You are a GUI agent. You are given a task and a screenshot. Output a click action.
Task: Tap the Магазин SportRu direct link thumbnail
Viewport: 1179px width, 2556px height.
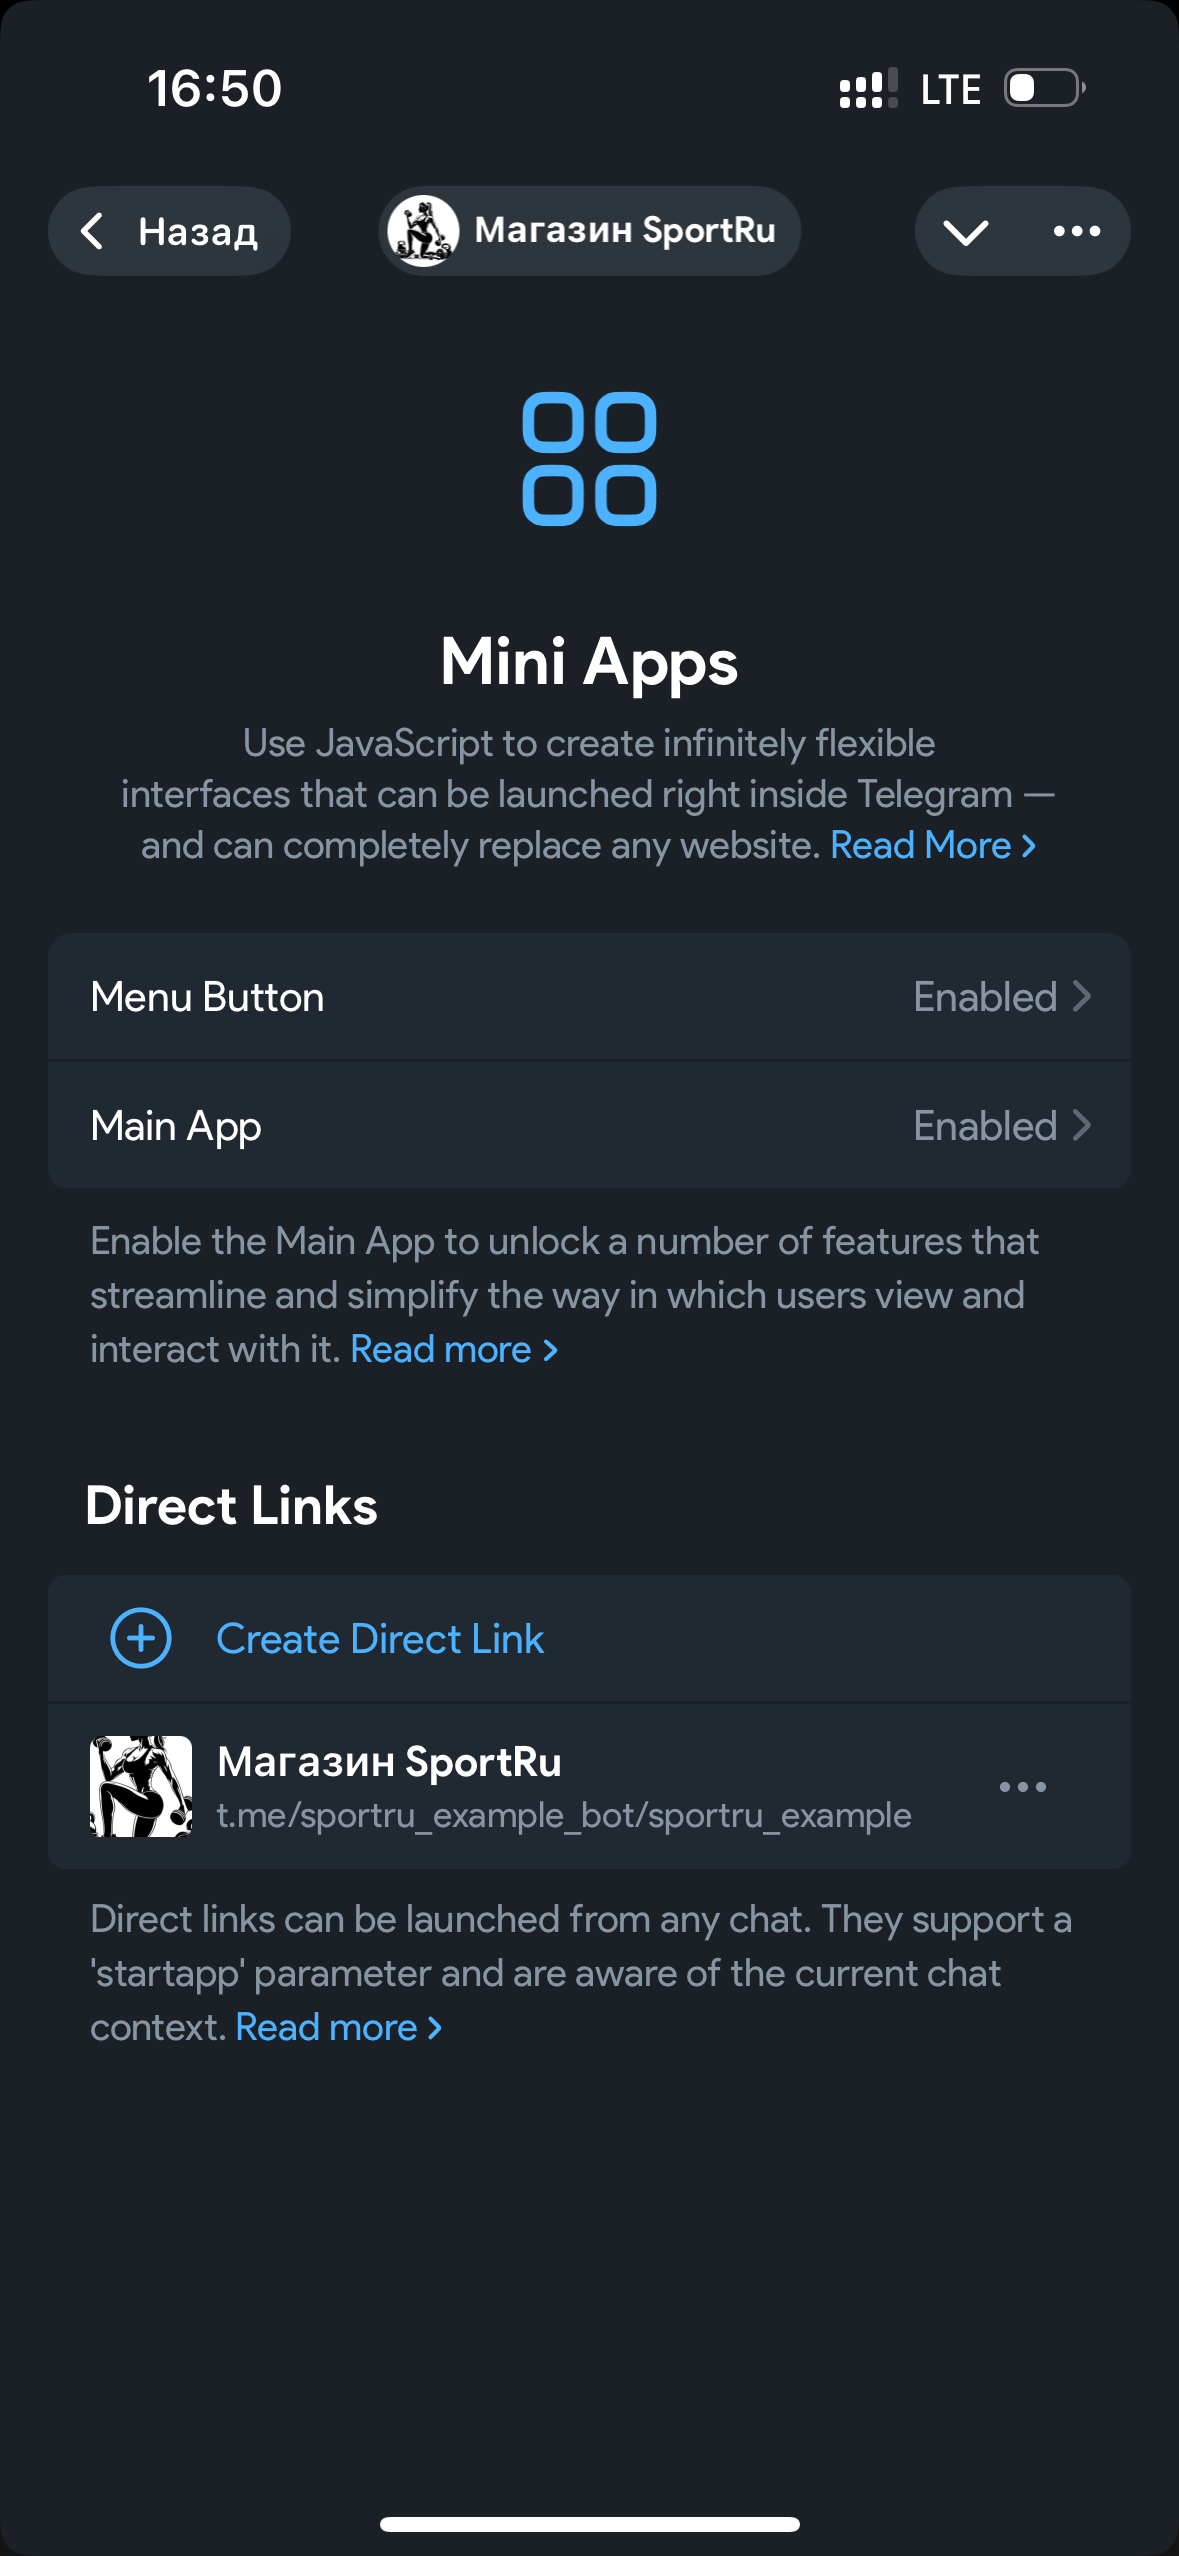pos(141,1786)
